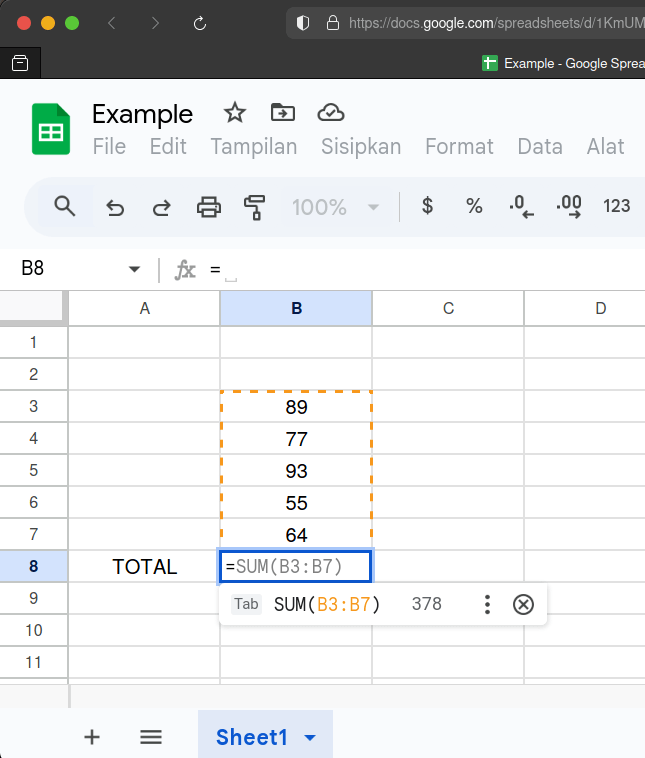
Task: Open the zoom 100% dropdown
Action: pyautogui.click(x=335, y=207)
